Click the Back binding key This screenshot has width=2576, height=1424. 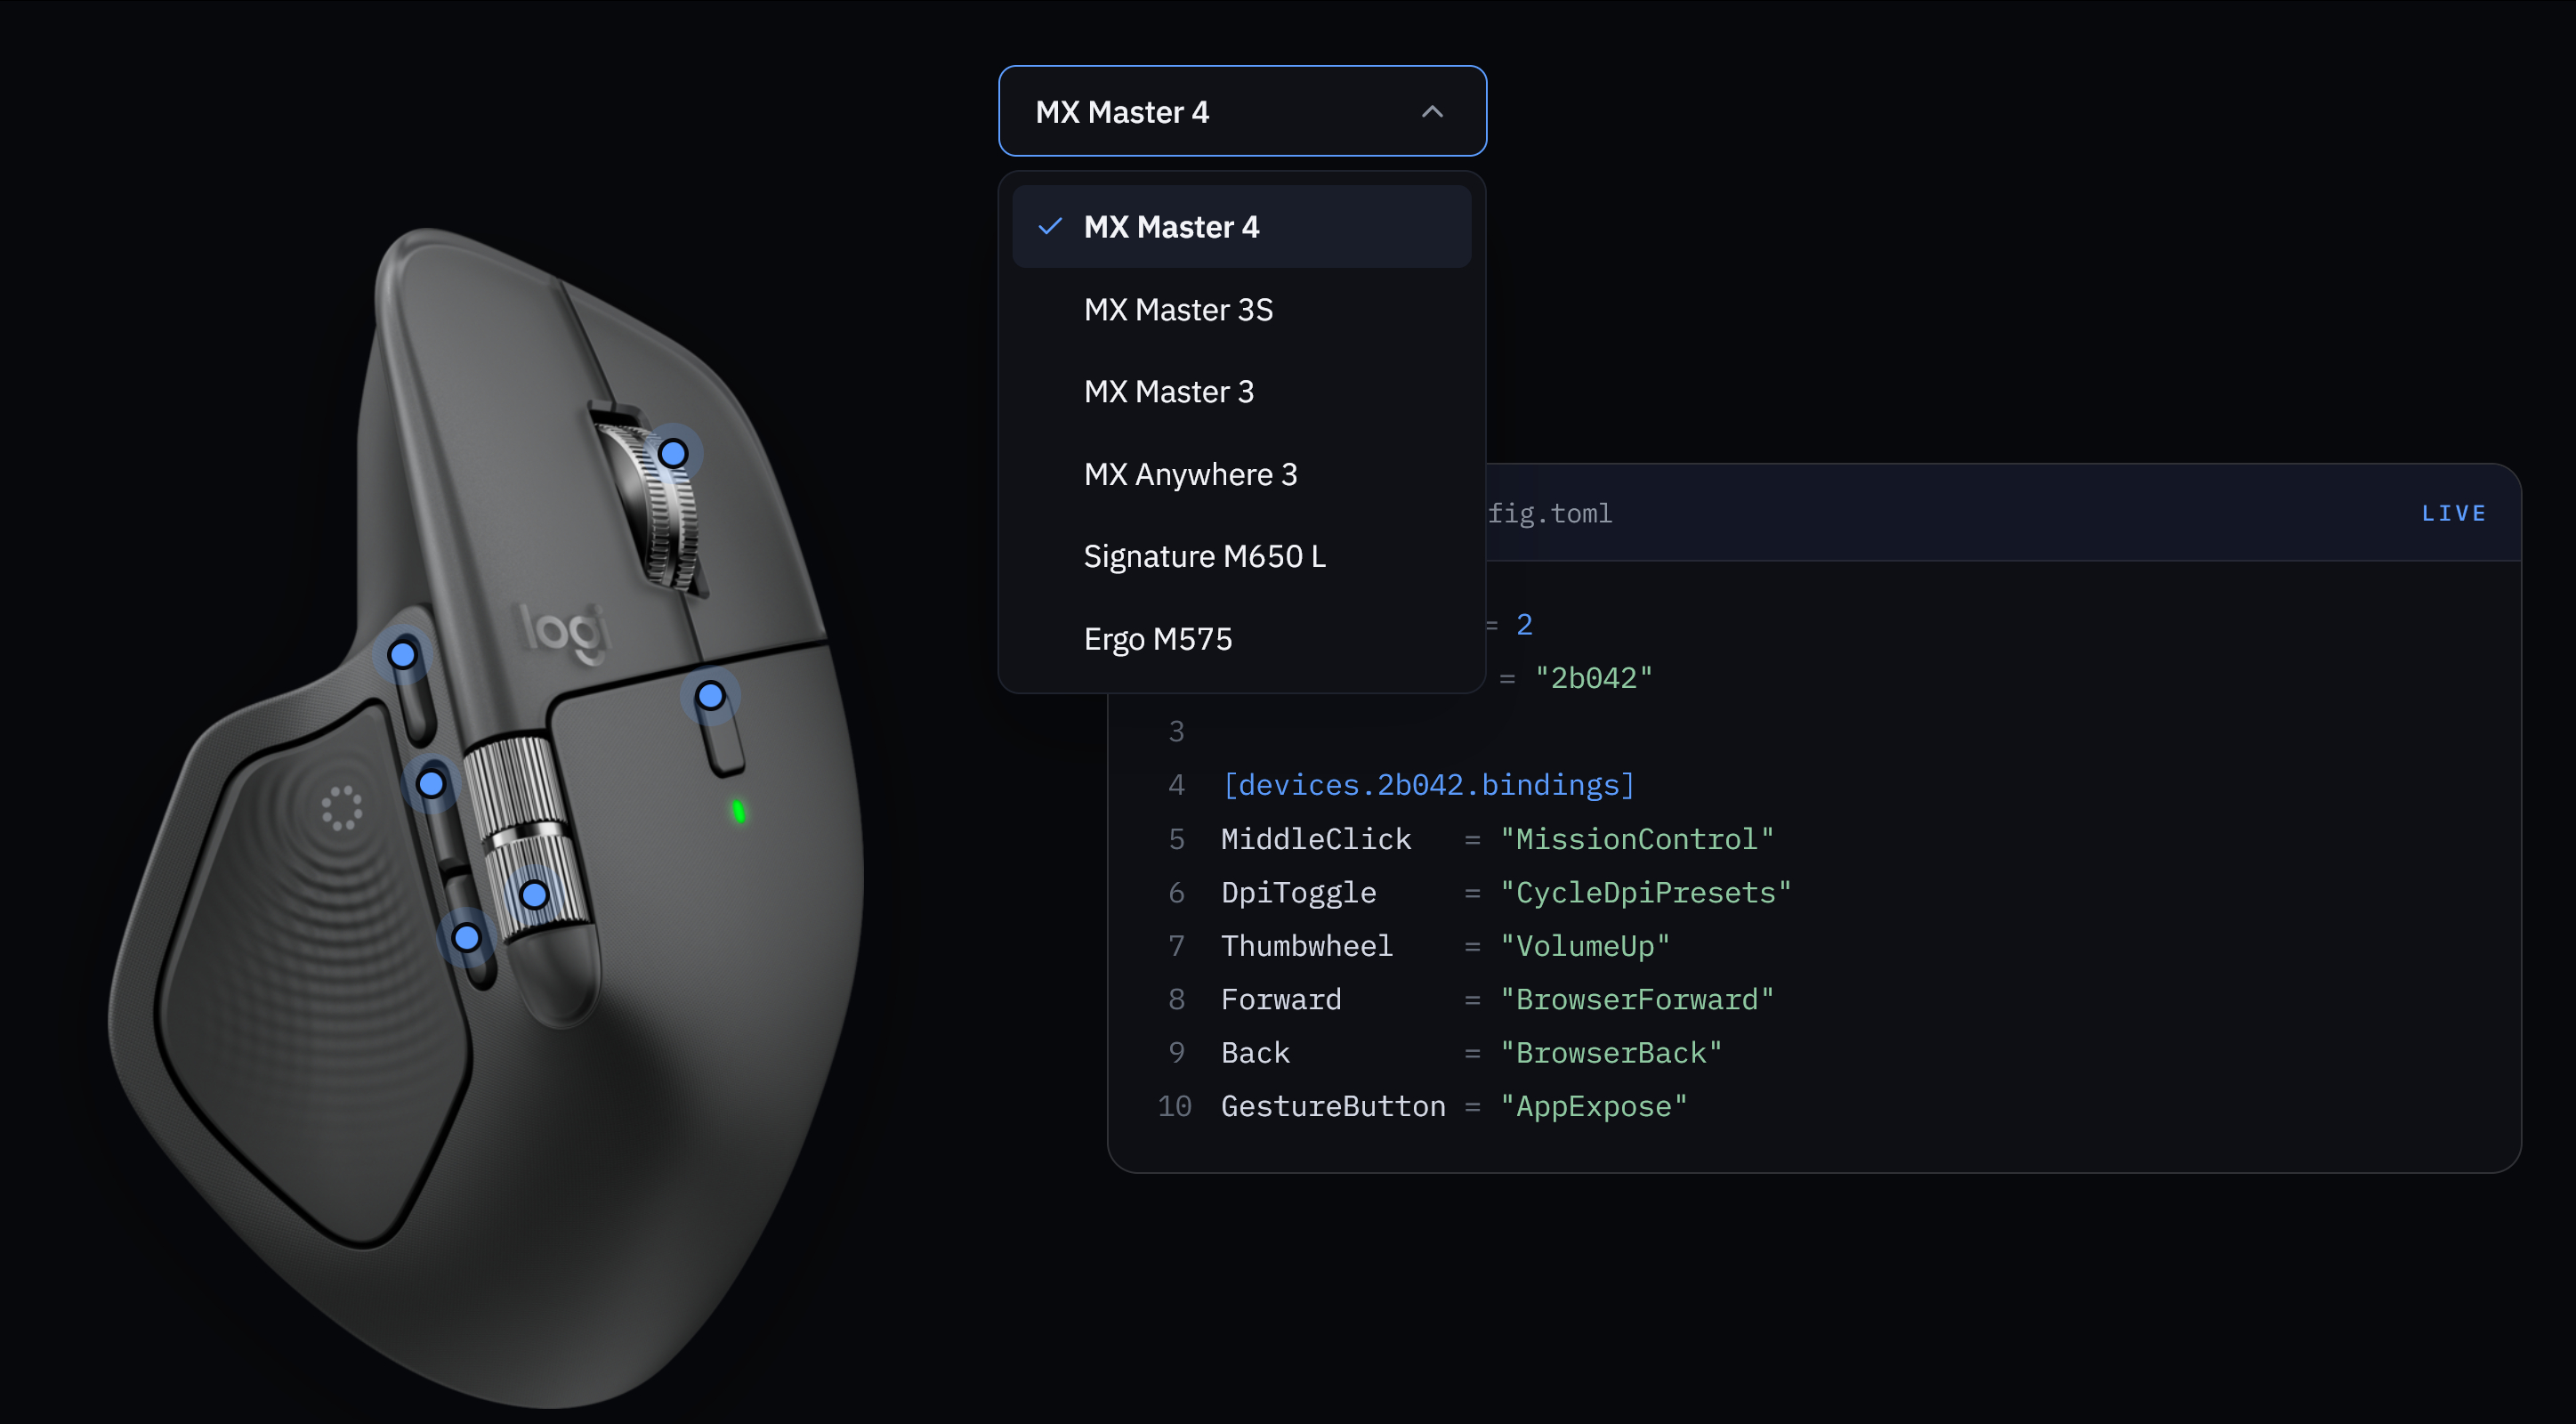[x=1255, y=1053]
